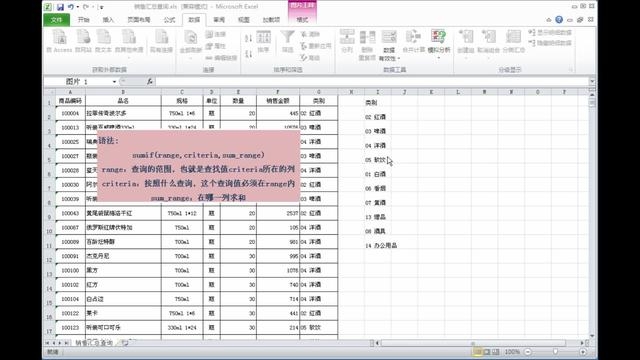Click the Save icon in quick access toolbar
This screenshot has height=360, width=640.
(x=60, y=7)
